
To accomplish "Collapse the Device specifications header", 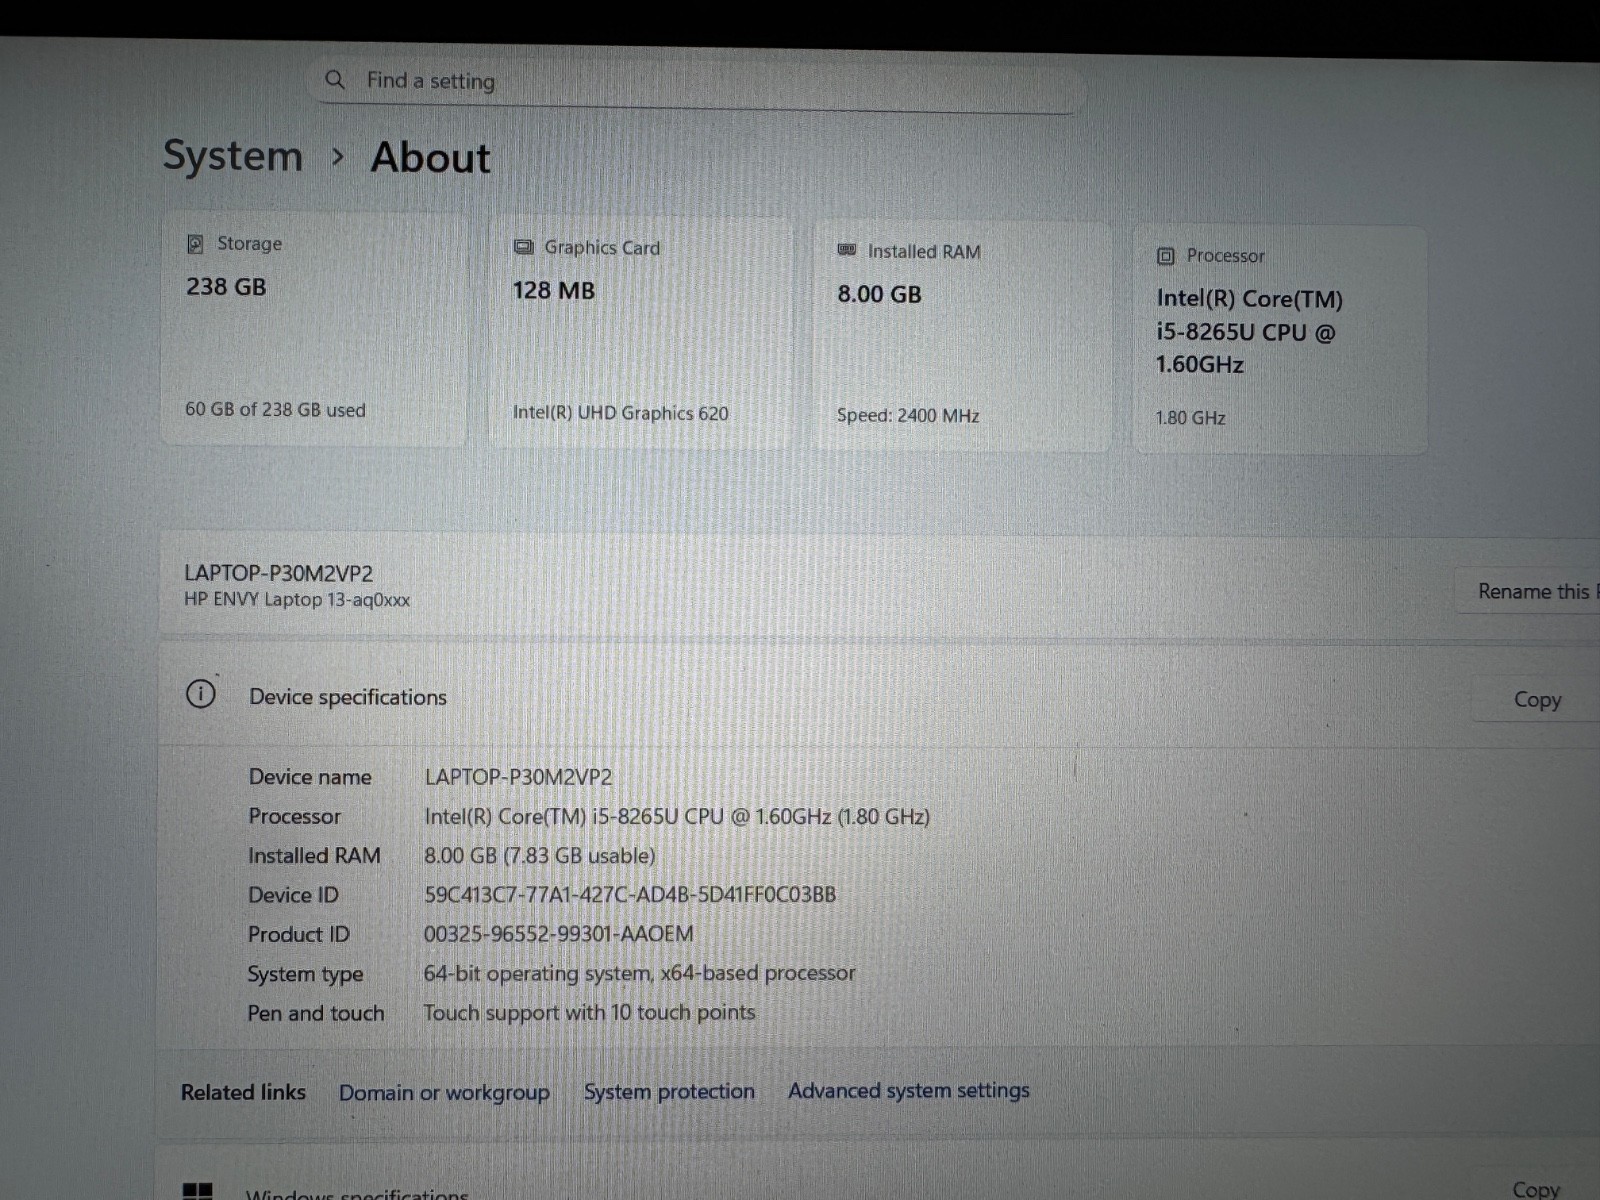I will [x=880, y=696].
